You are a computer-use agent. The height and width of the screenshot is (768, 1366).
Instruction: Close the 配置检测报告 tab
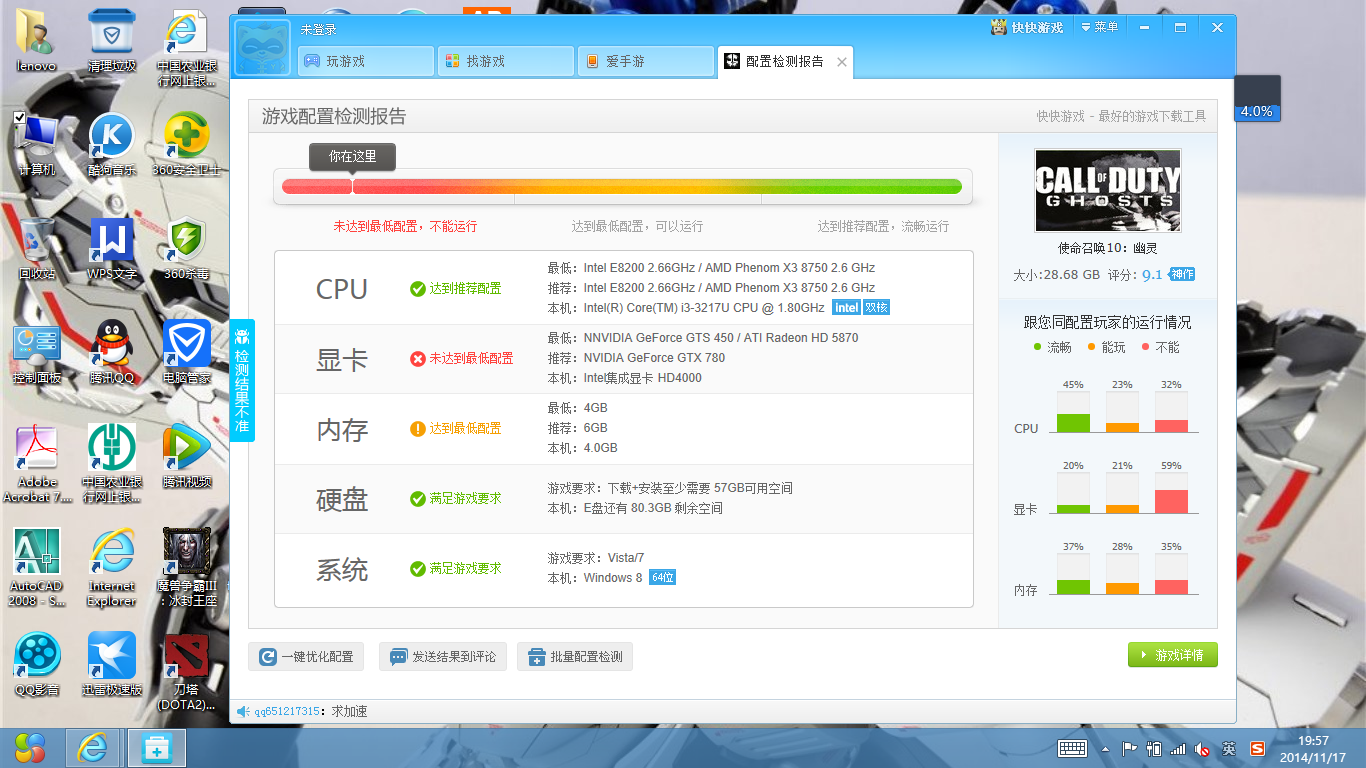[842, 62]
